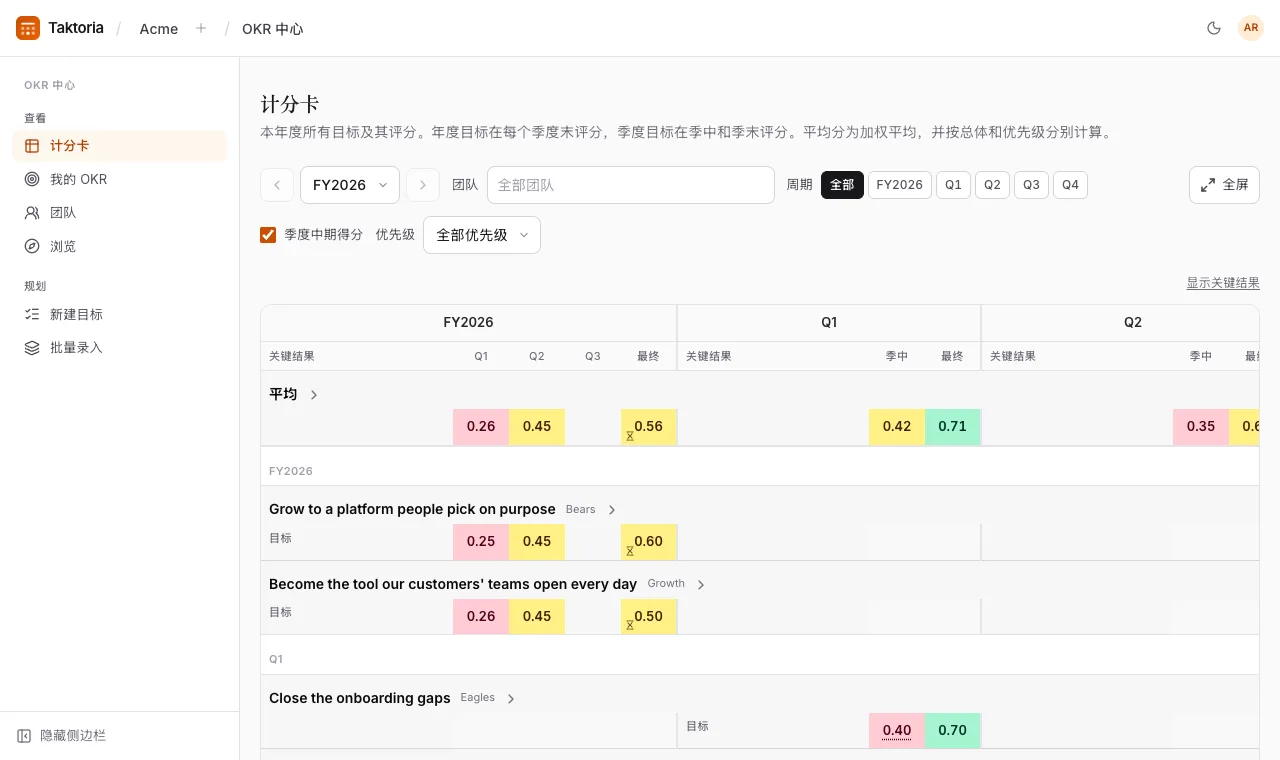The image size is (1280, 760).
Task: Click the 0.40 mid-quarter score for onboarding gaps
Action: 897,731
